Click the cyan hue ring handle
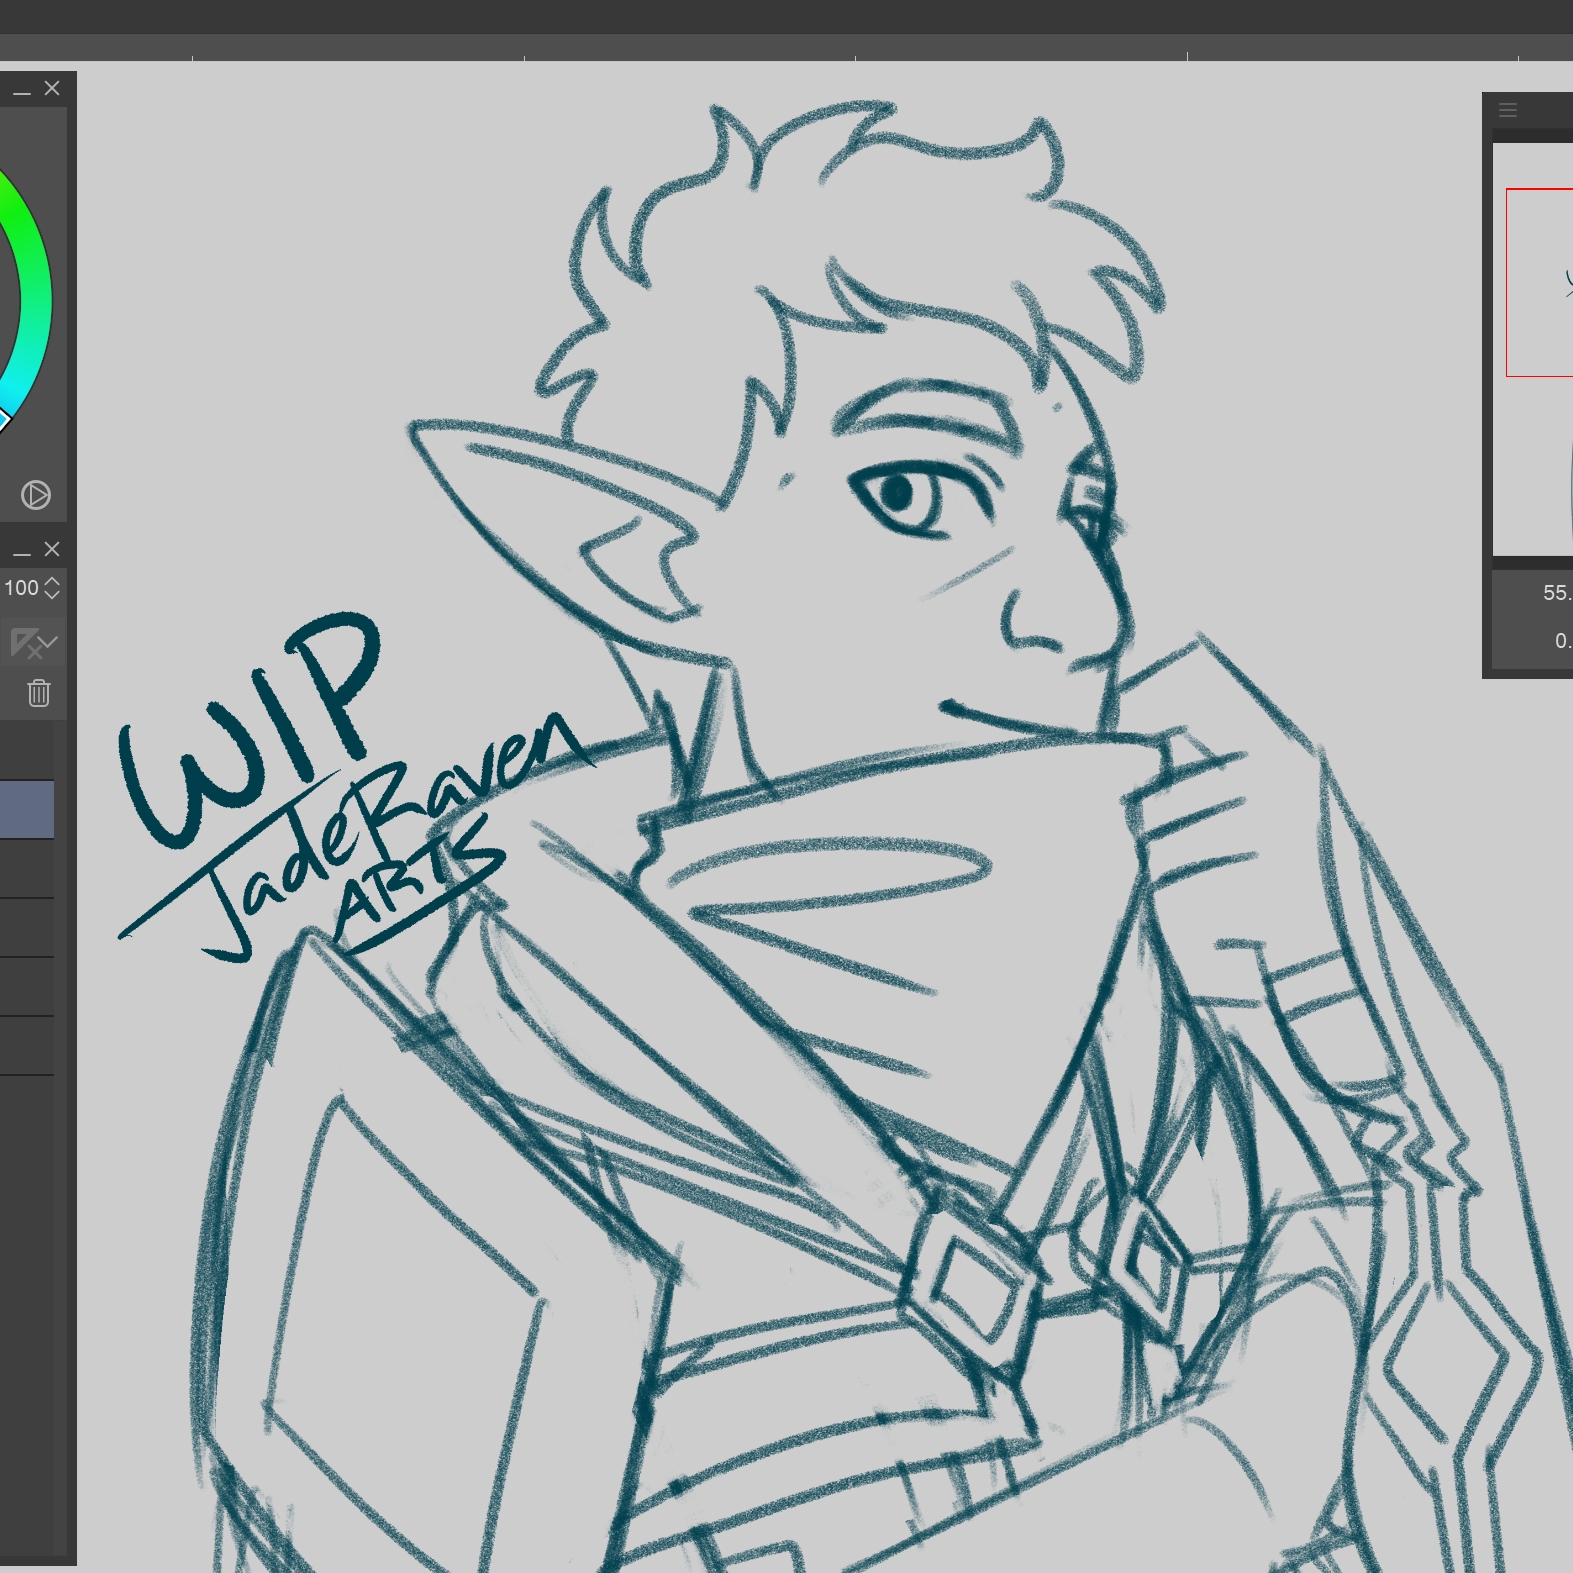 coord(3,419)
